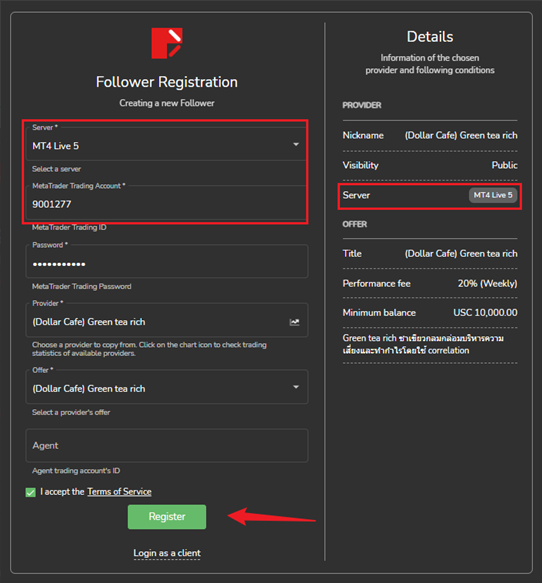Click the green Register button
542x583 pixels.
click(x=167, y=516)
